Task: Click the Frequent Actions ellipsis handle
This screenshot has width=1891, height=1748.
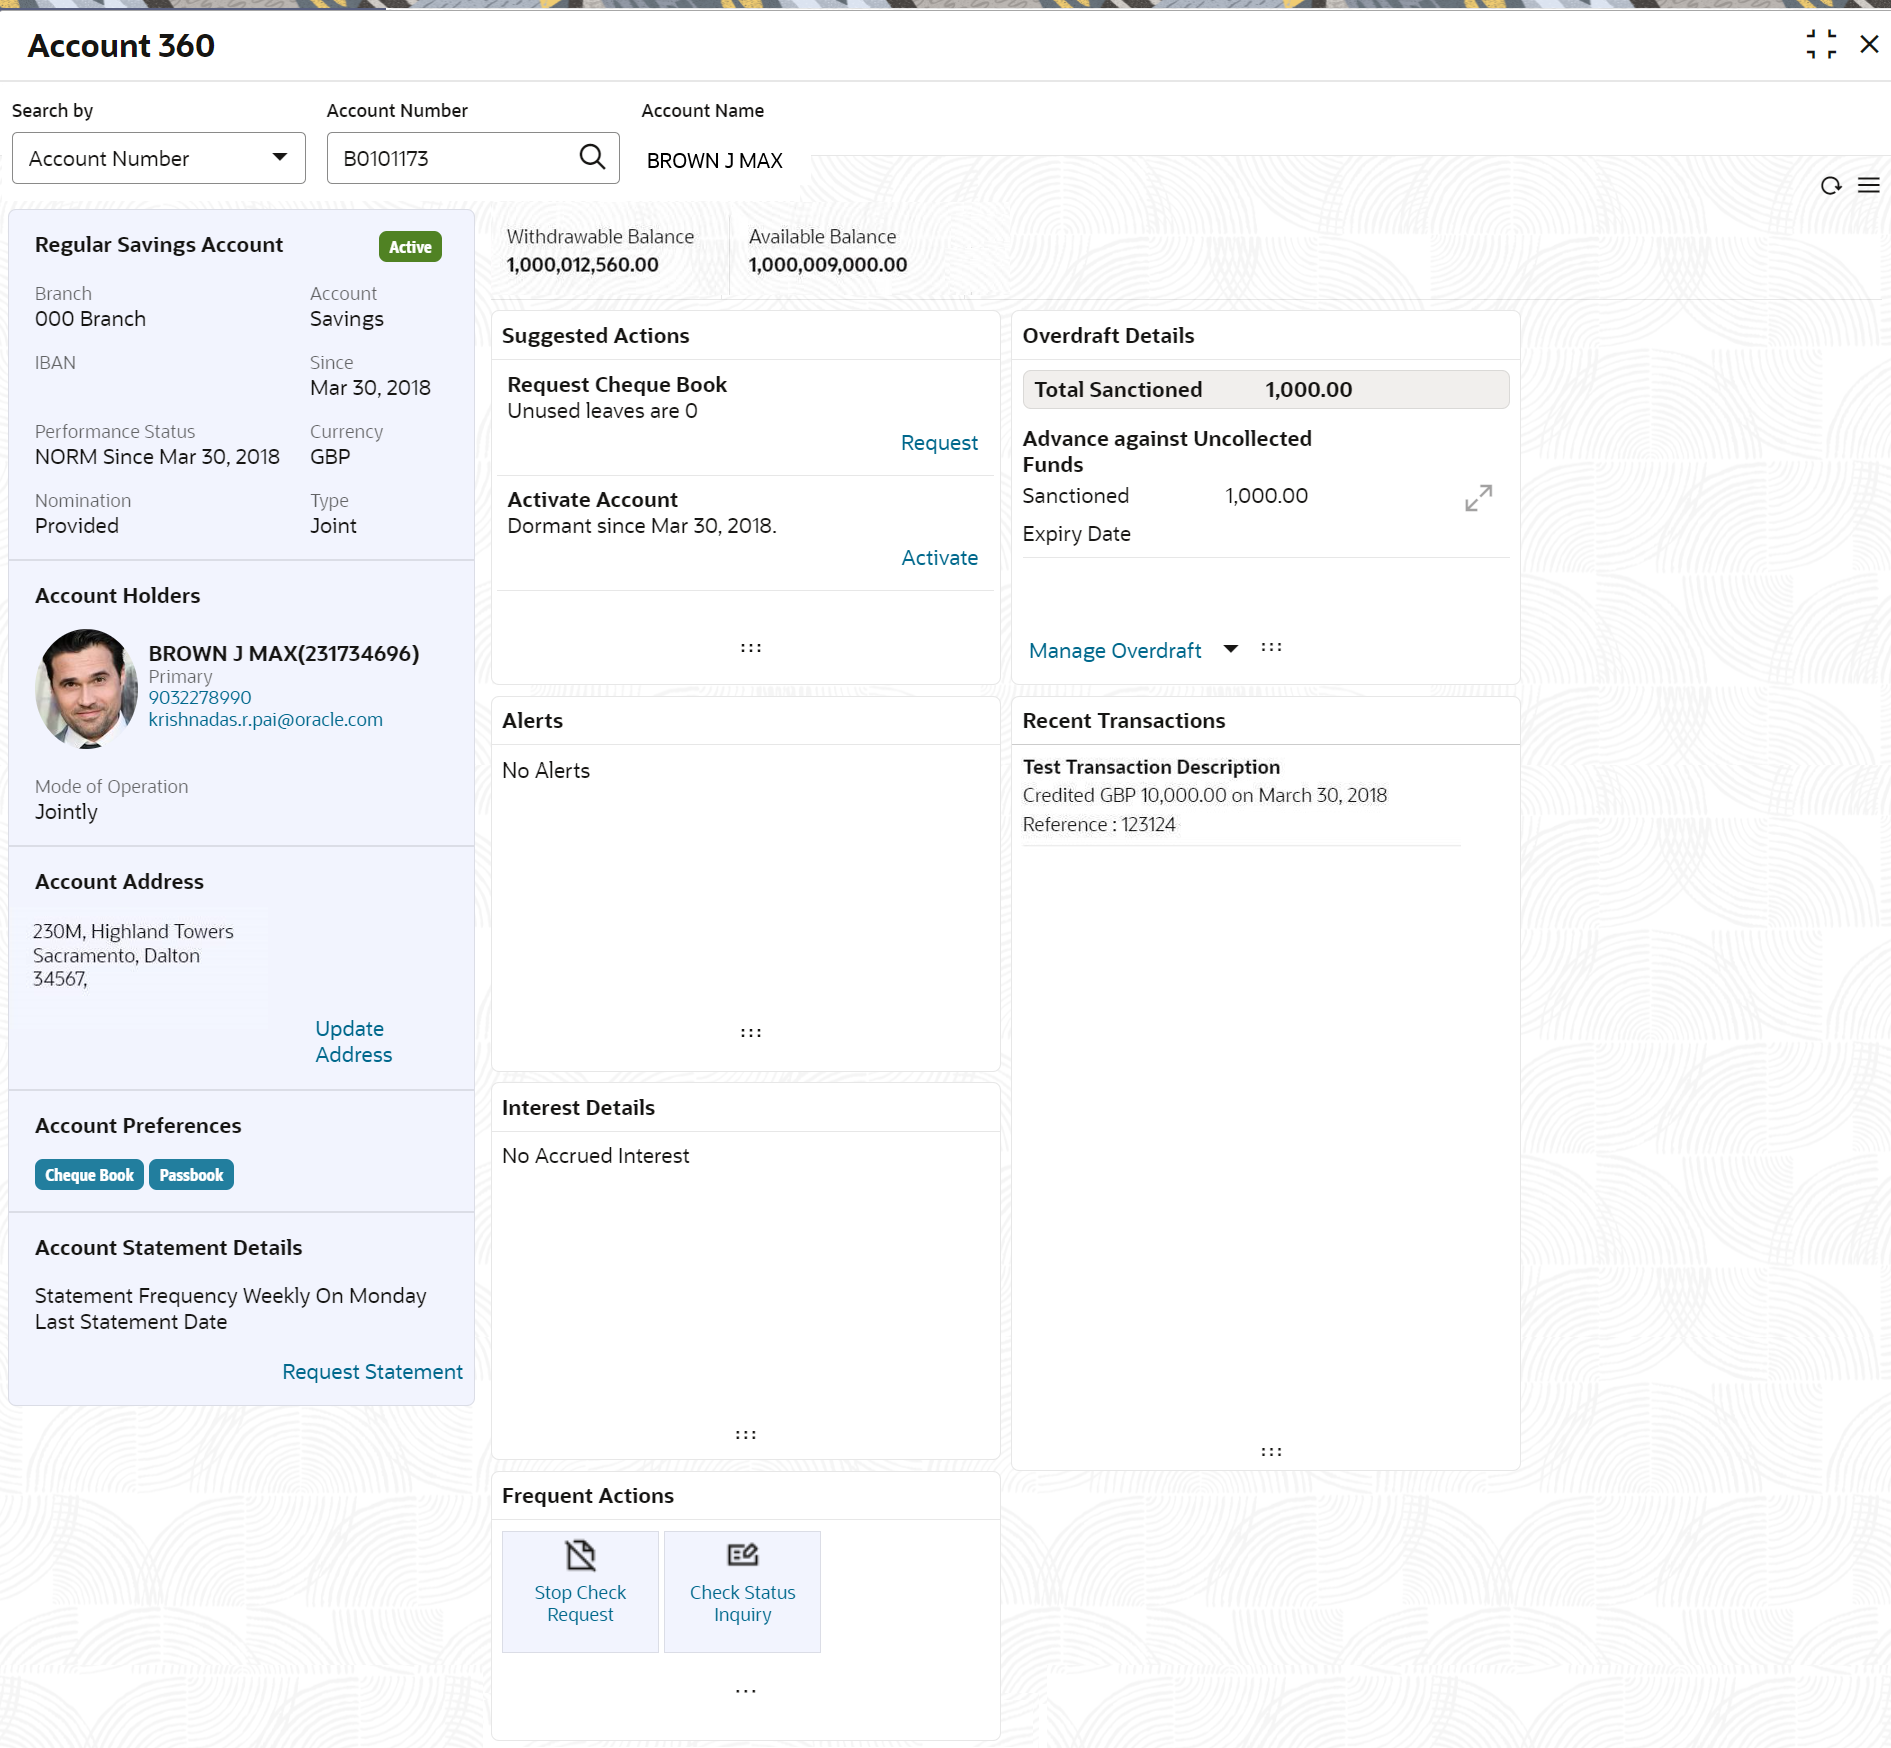Action: click(x=745, y=1691)
